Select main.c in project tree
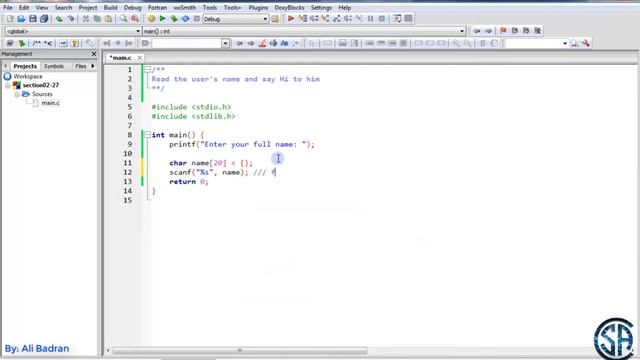The height and width of the screenshot is (360, 640). (51, 103)
